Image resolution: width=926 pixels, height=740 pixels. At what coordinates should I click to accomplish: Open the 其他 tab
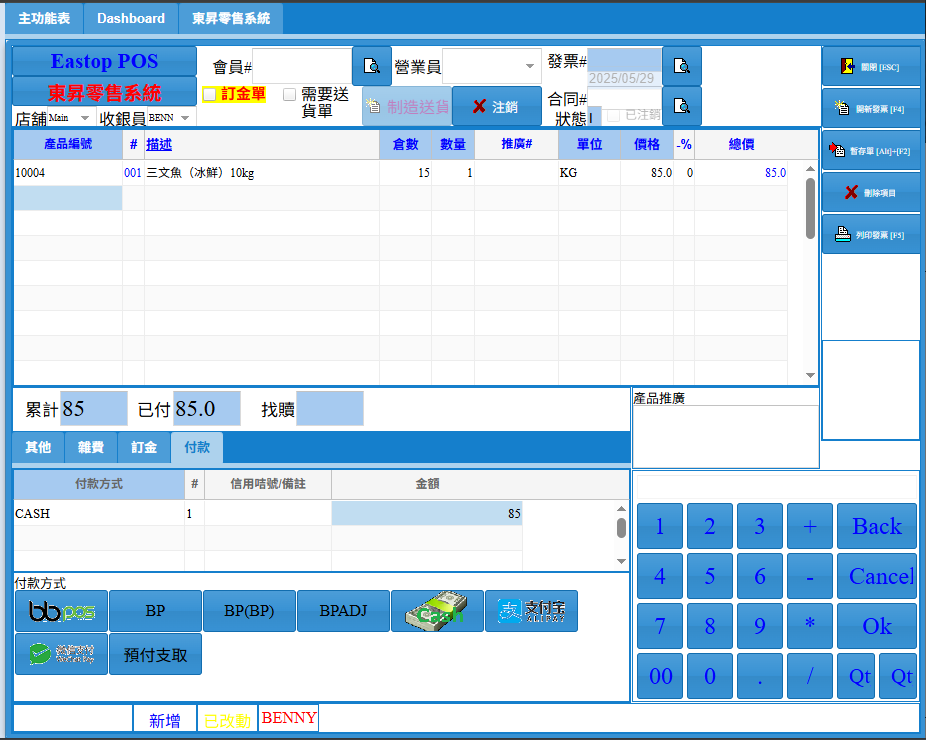(x=38, y=447)
